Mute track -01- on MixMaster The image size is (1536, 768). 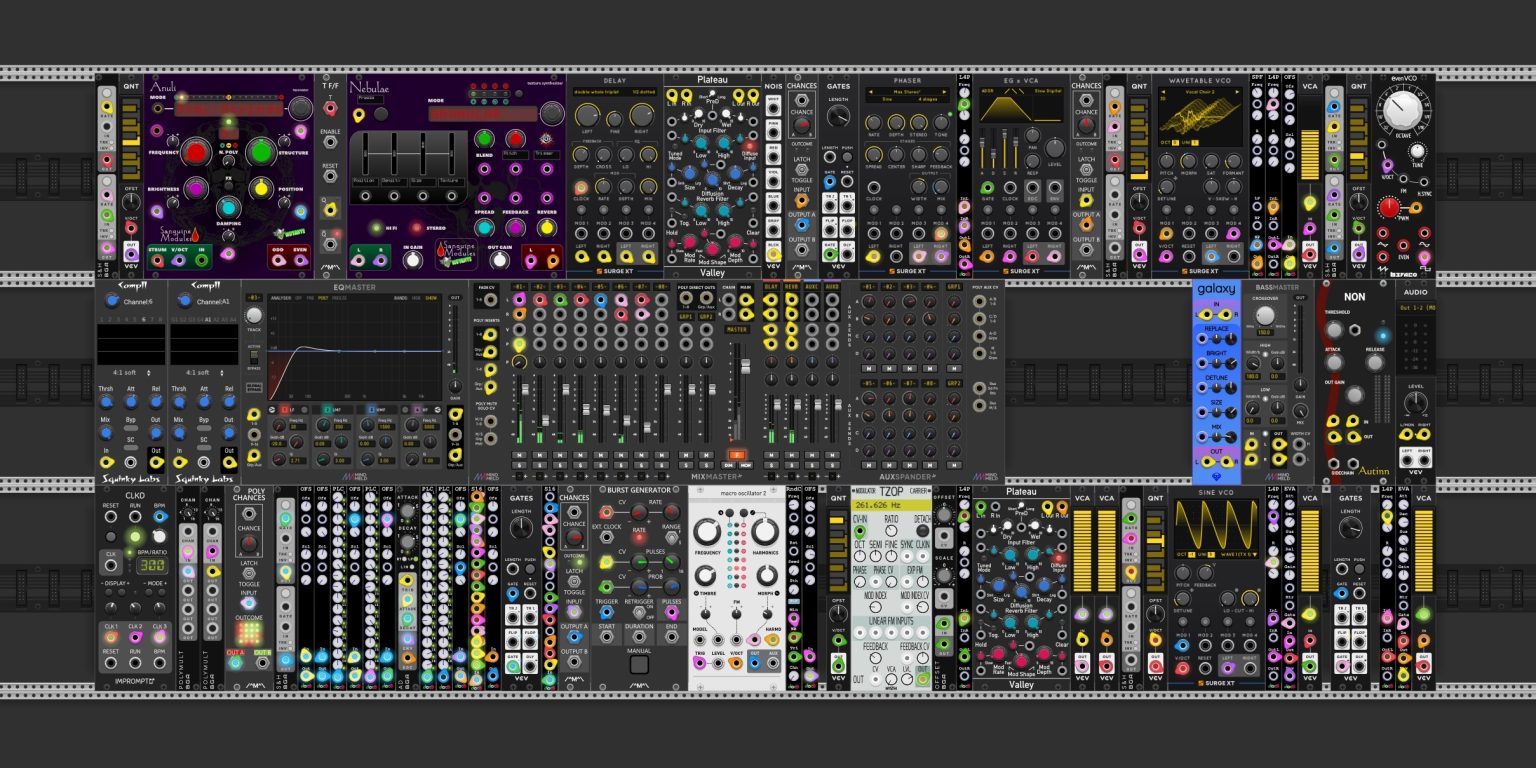[519, 455]
